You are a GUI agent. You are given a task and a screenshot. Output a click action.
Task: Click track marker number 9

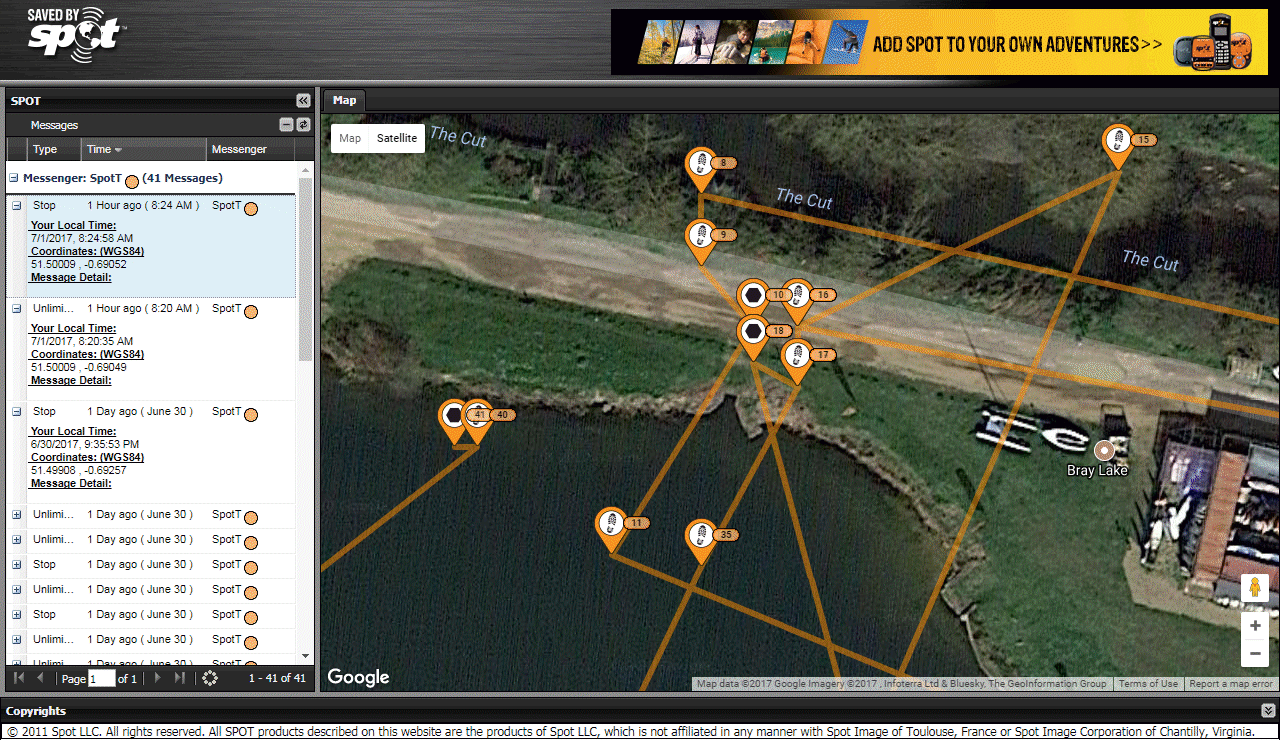coord(701,239)
